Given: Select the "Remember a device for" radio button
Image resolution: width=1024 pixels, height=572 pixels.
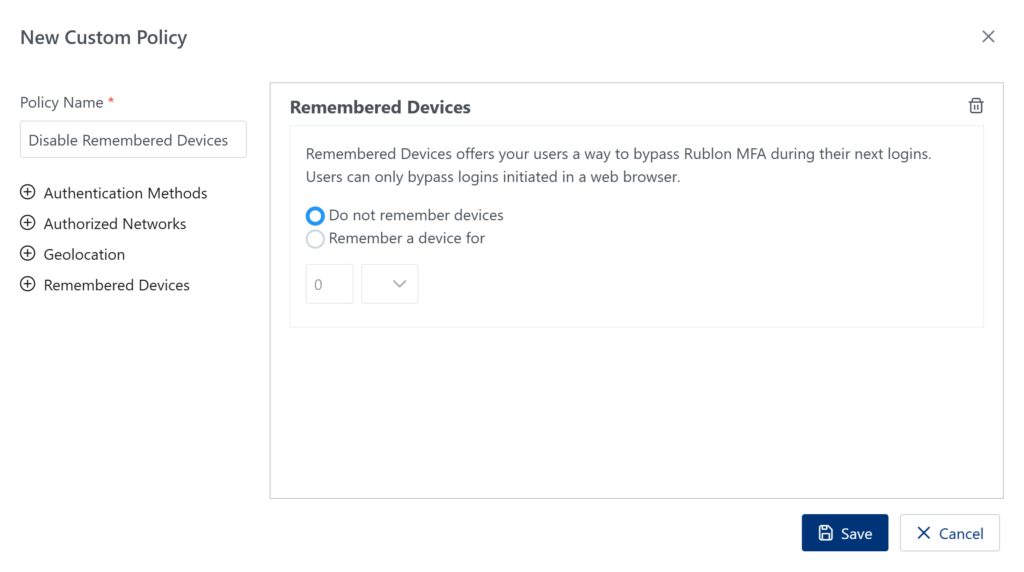Looking at the screenshot, I should point(315,239).
